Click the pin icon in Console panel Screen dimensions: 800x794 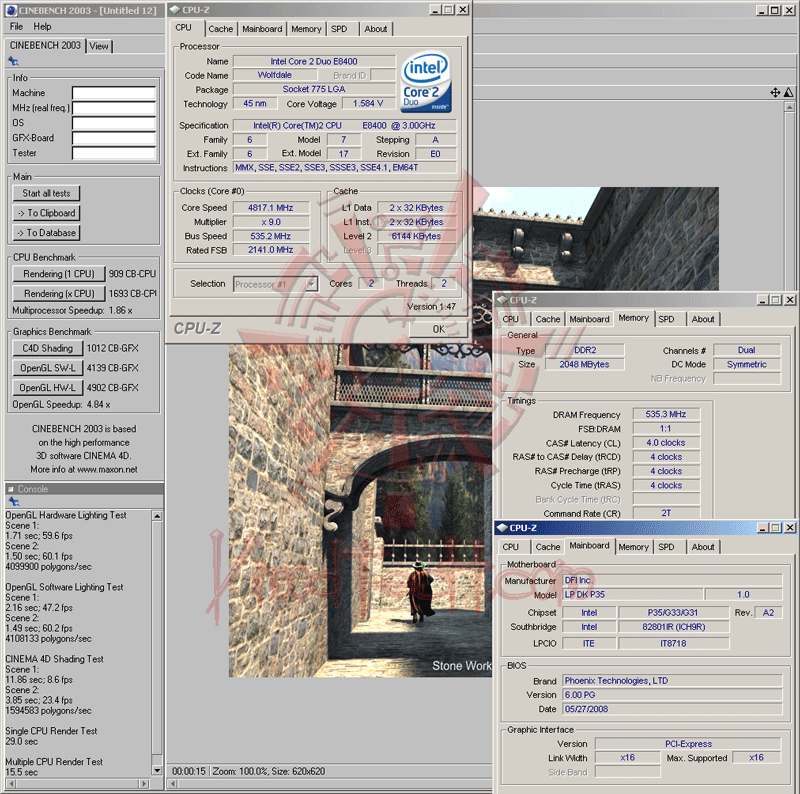pos(14,502)
